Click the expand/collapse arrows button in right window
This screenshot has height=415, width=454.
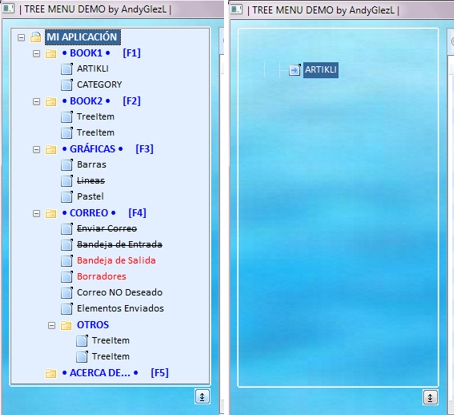tap(430, 397)
